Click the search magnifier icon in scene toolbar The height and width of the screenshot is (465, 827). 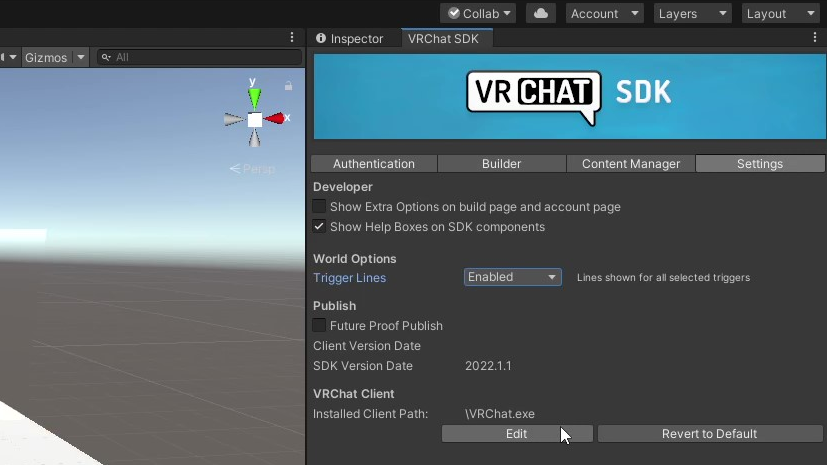point(106,57)
